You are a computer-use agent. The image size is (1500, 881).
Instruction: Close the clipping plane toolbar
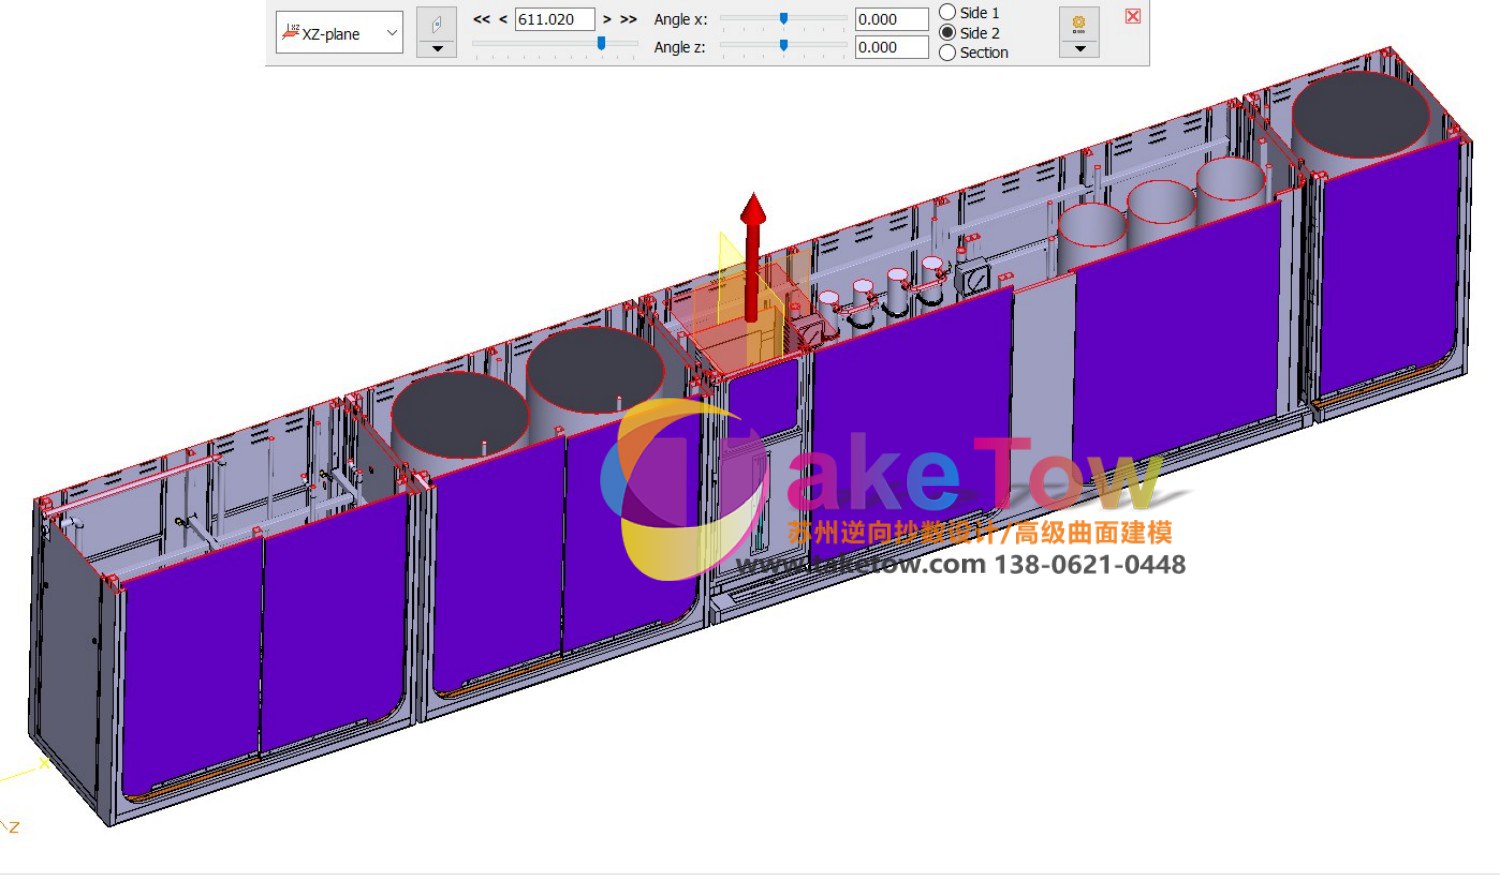1133,16
